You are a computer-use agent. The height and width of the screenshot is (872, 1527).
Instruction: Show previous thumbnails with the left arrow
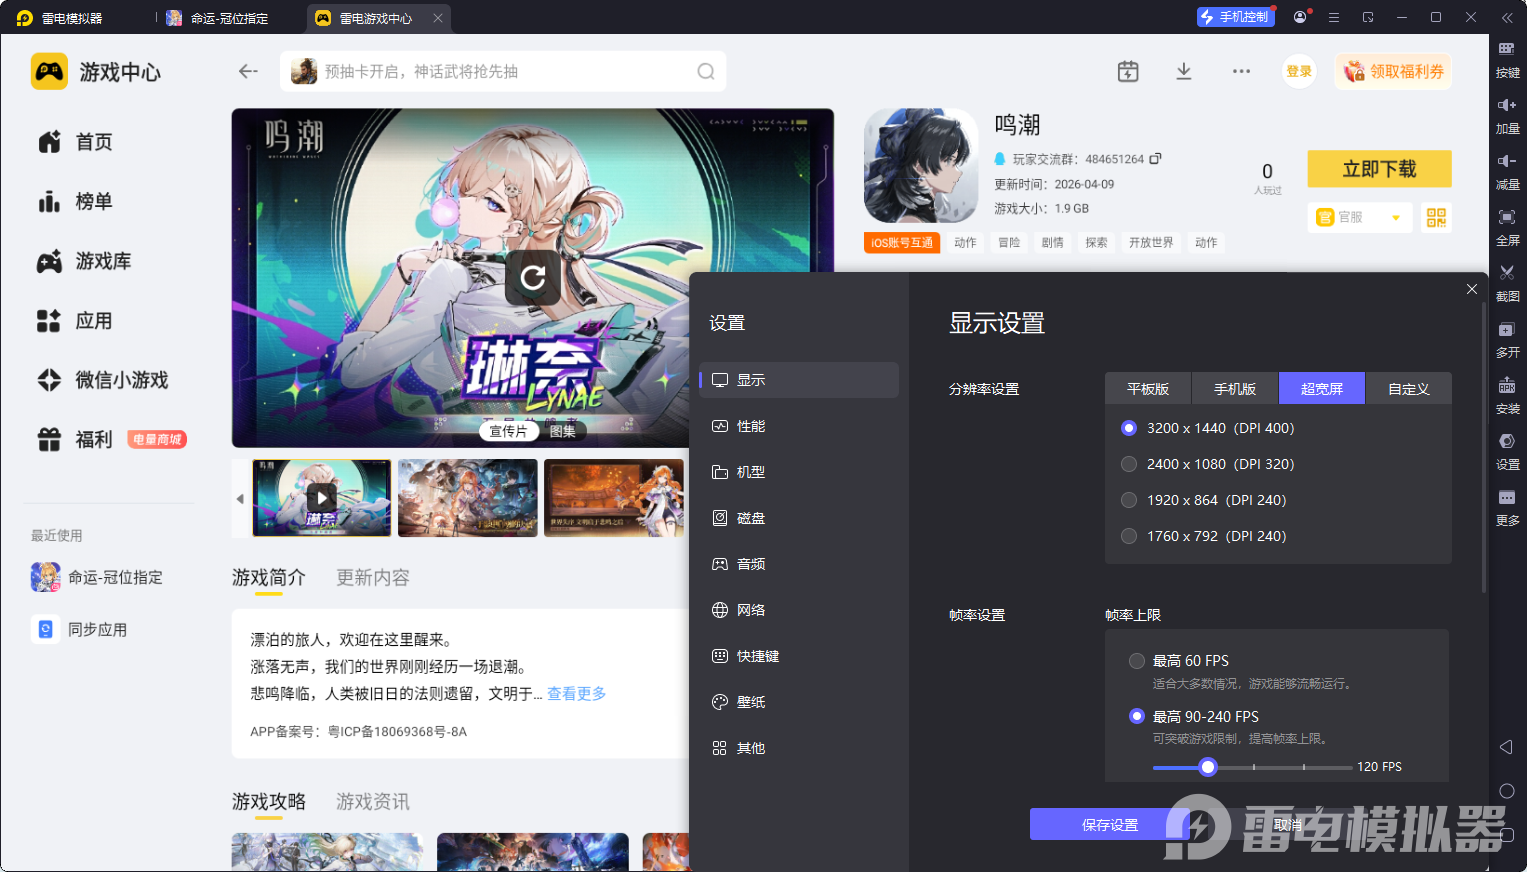point(240,498)
